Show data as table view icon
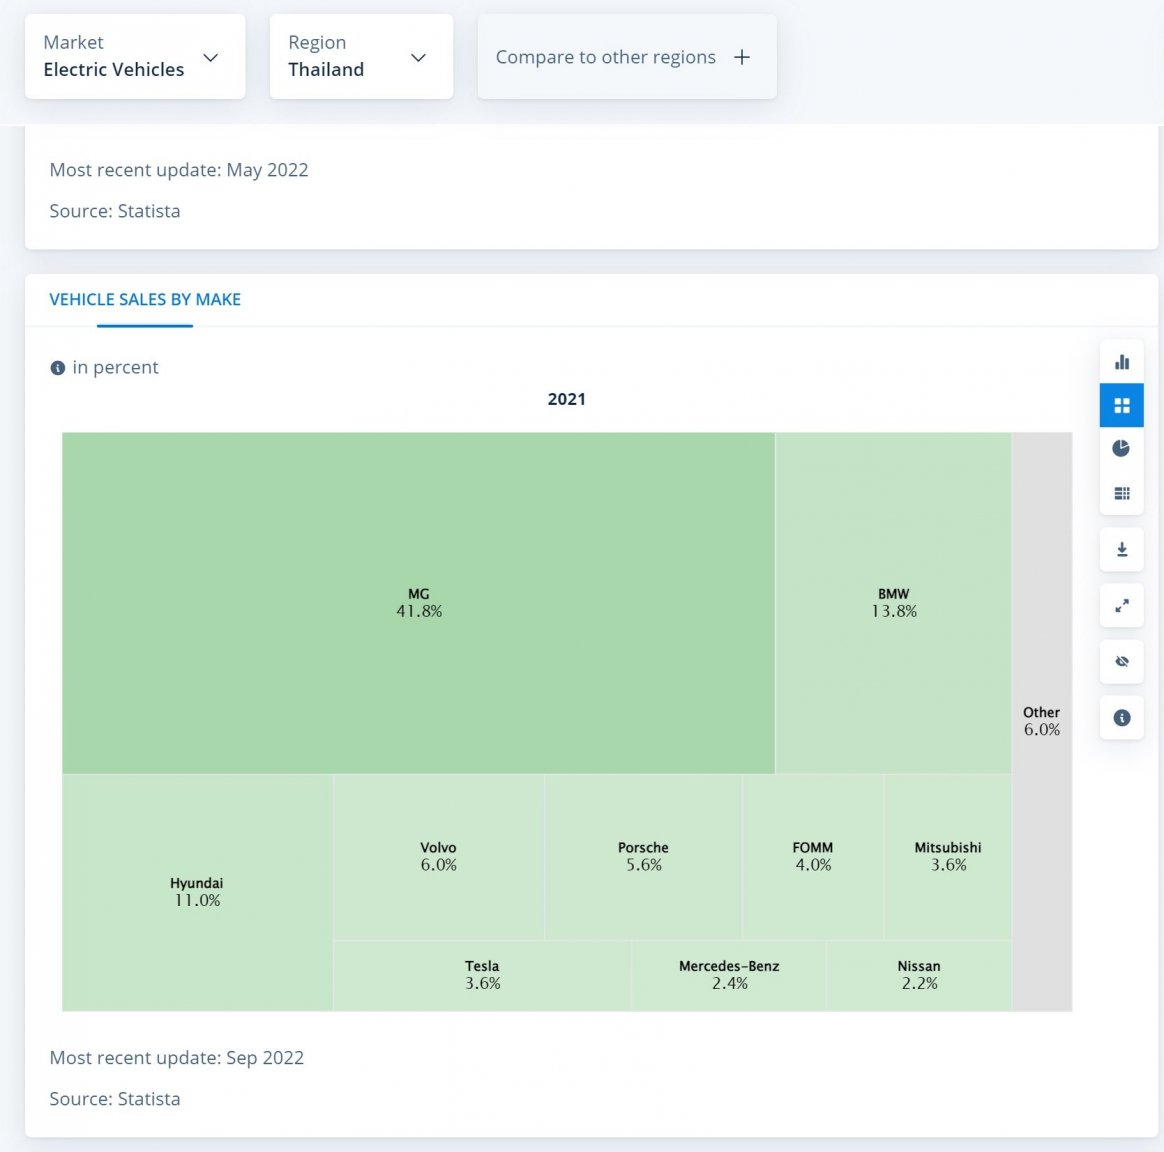Viewport: 1164px width, 1152px height. point(1121,493)
